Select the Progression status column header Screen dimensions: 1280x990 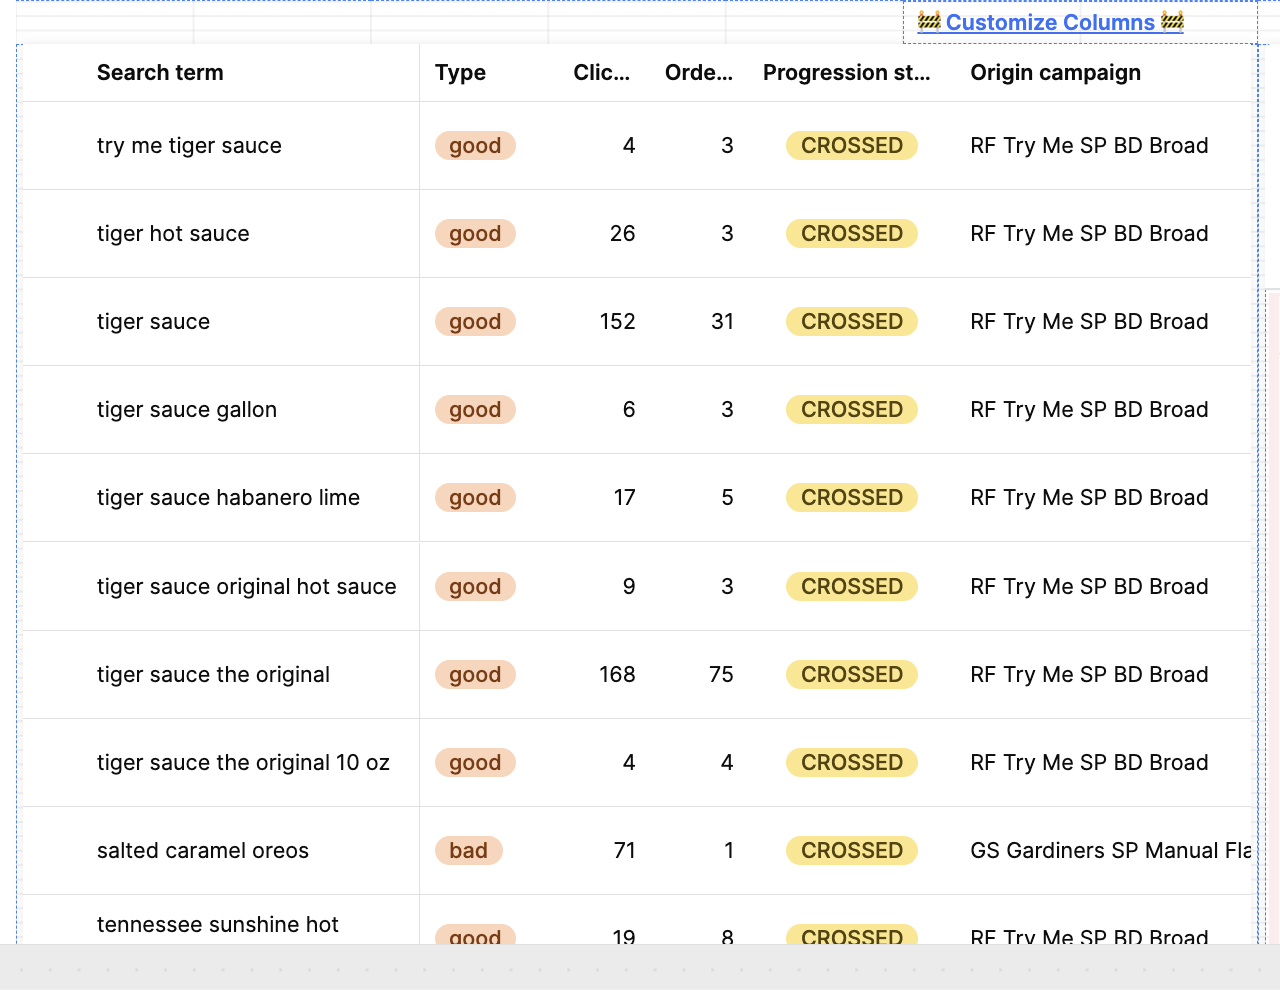[x=846, y=73]
